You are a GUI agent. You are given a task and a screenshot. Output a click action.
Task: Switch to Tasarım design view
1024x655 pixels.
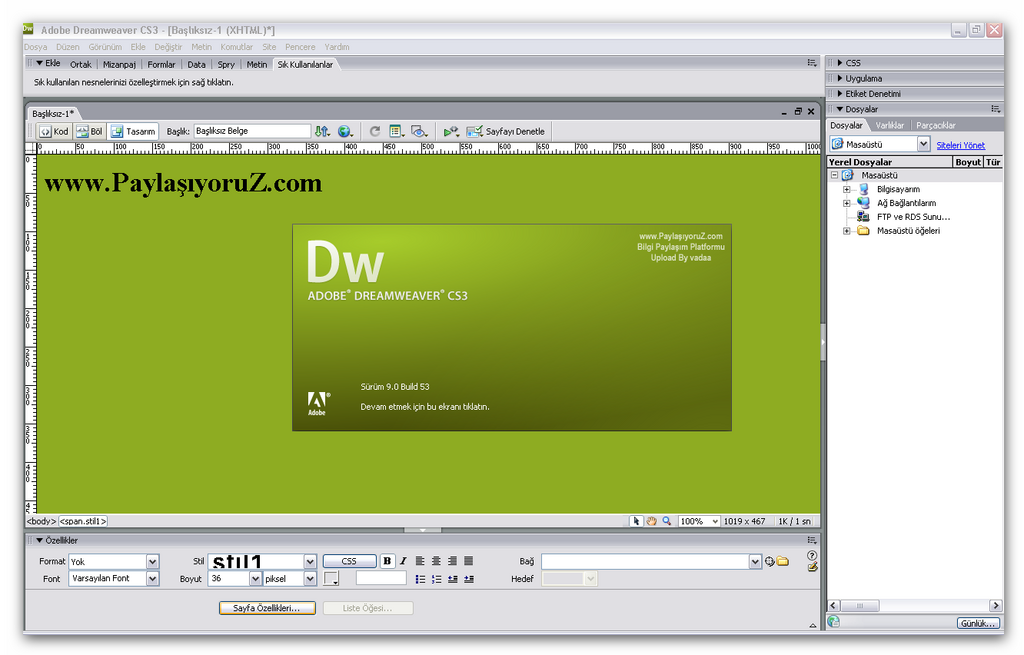pyautogui.click(x=133, y=131)
